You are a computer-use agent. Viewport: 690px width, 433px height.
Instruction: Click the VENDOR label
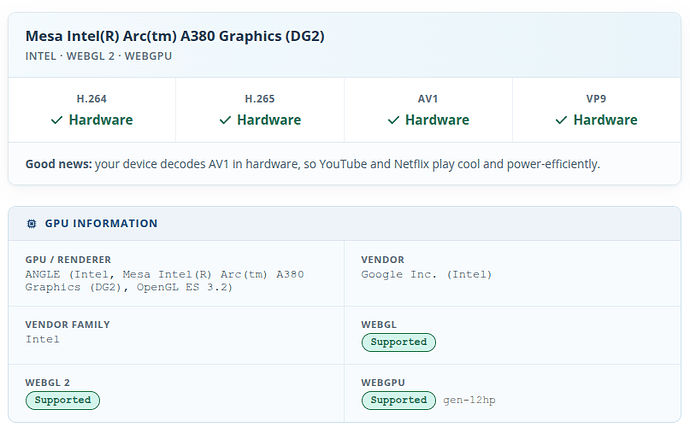[383, 260]
